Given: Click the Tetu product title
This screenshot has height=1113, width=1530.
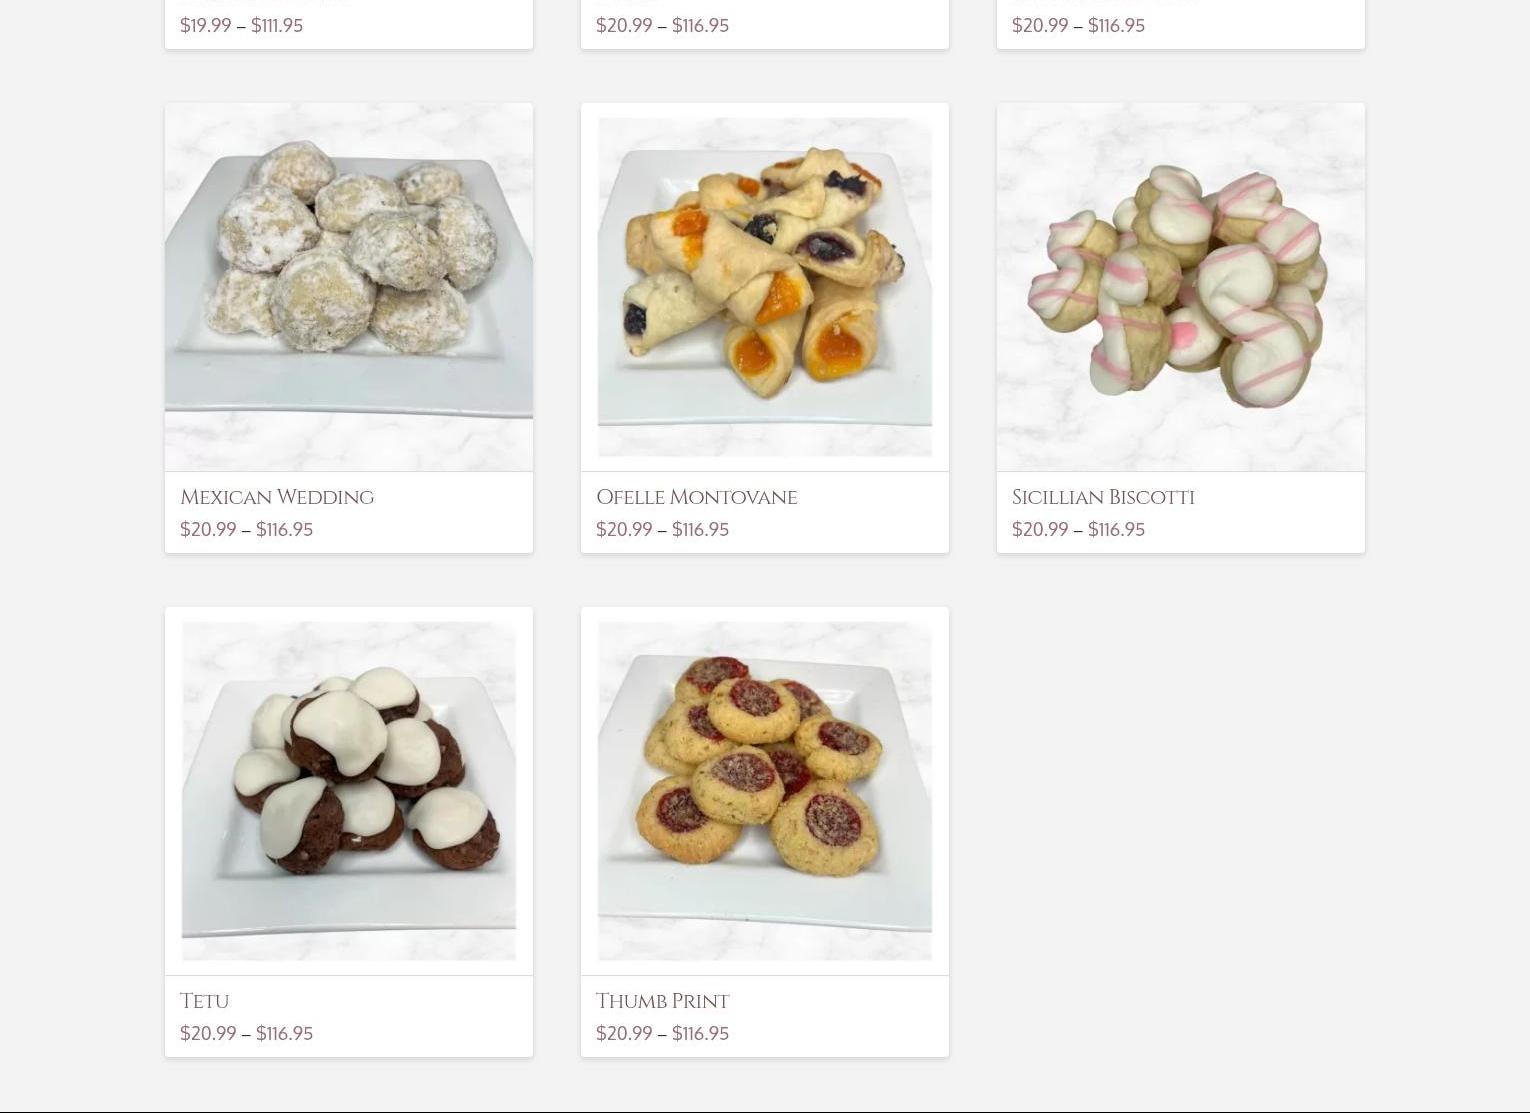Looking at the screenshot, I should click(x=205, y=1001).
